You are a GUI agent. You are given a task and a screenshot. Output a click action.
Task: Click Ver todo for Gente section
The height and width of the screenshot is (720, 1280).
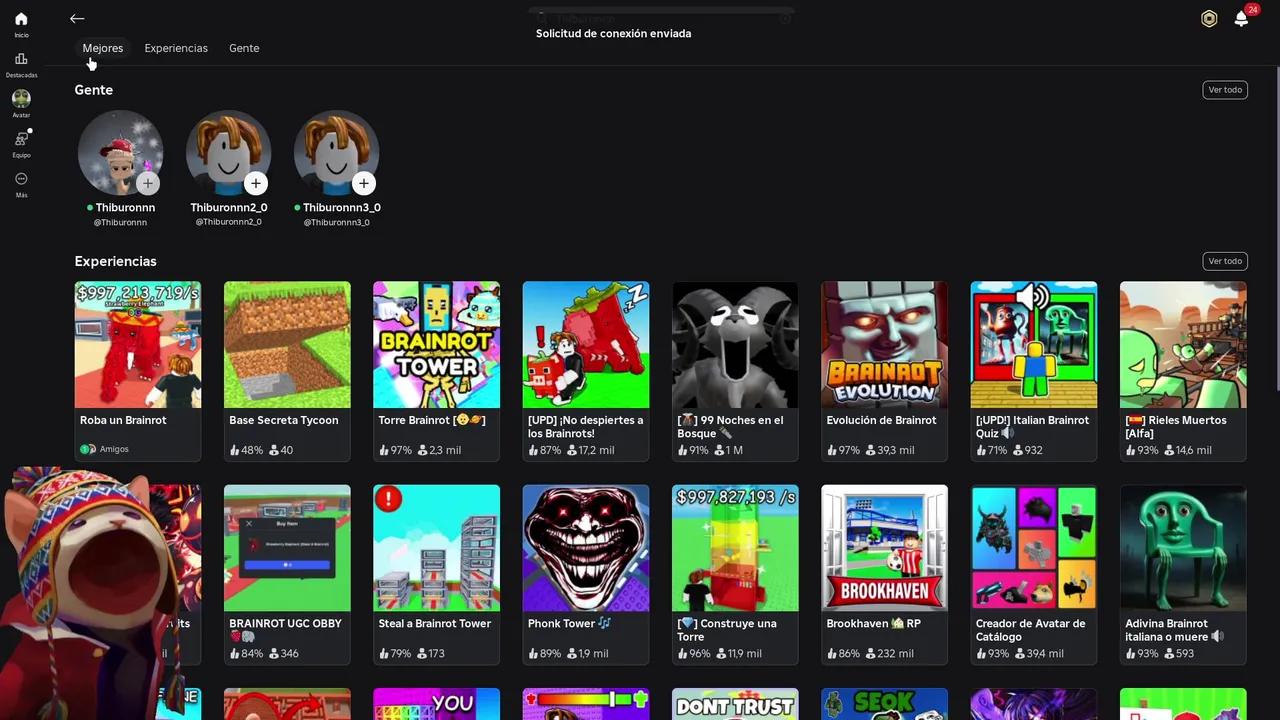pyautogui.click(x=1225, y=90)
